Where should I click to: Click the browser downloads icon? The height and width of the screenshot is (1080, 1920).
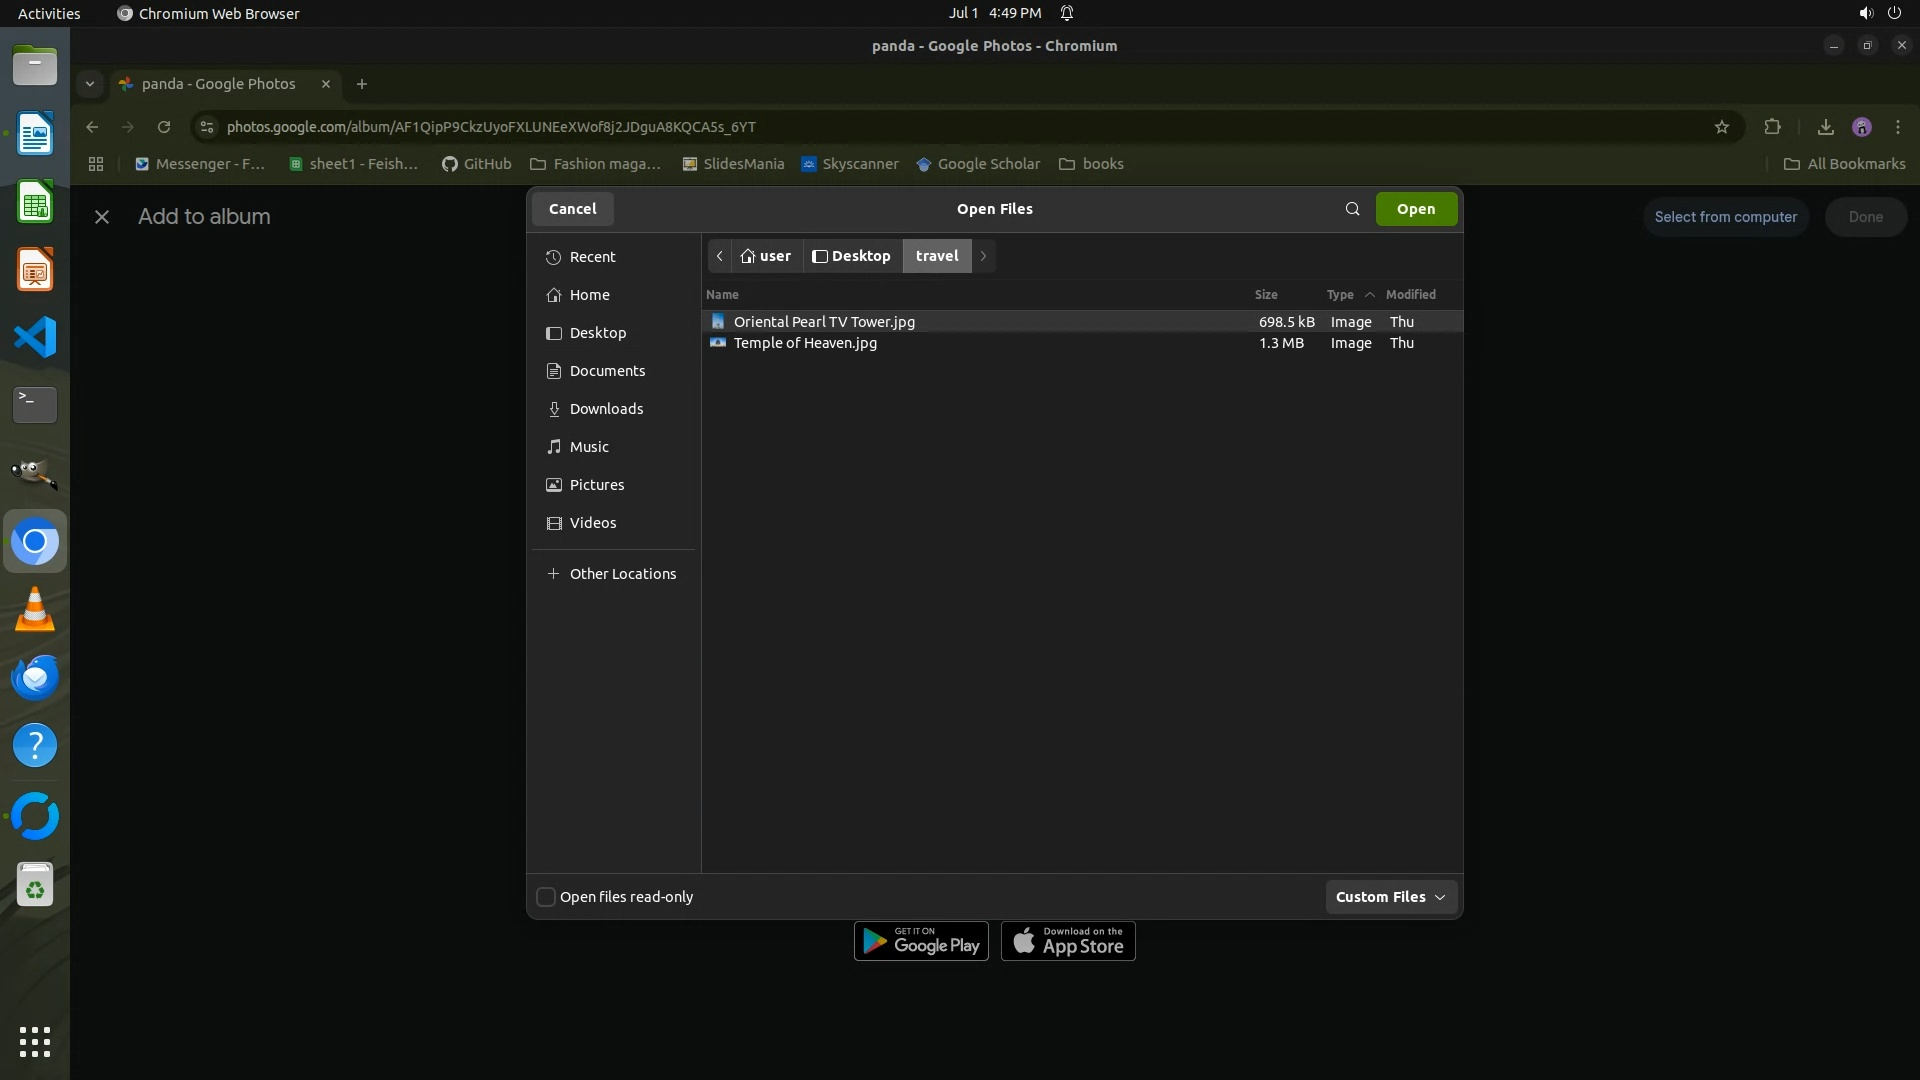tap(1825, 127)
